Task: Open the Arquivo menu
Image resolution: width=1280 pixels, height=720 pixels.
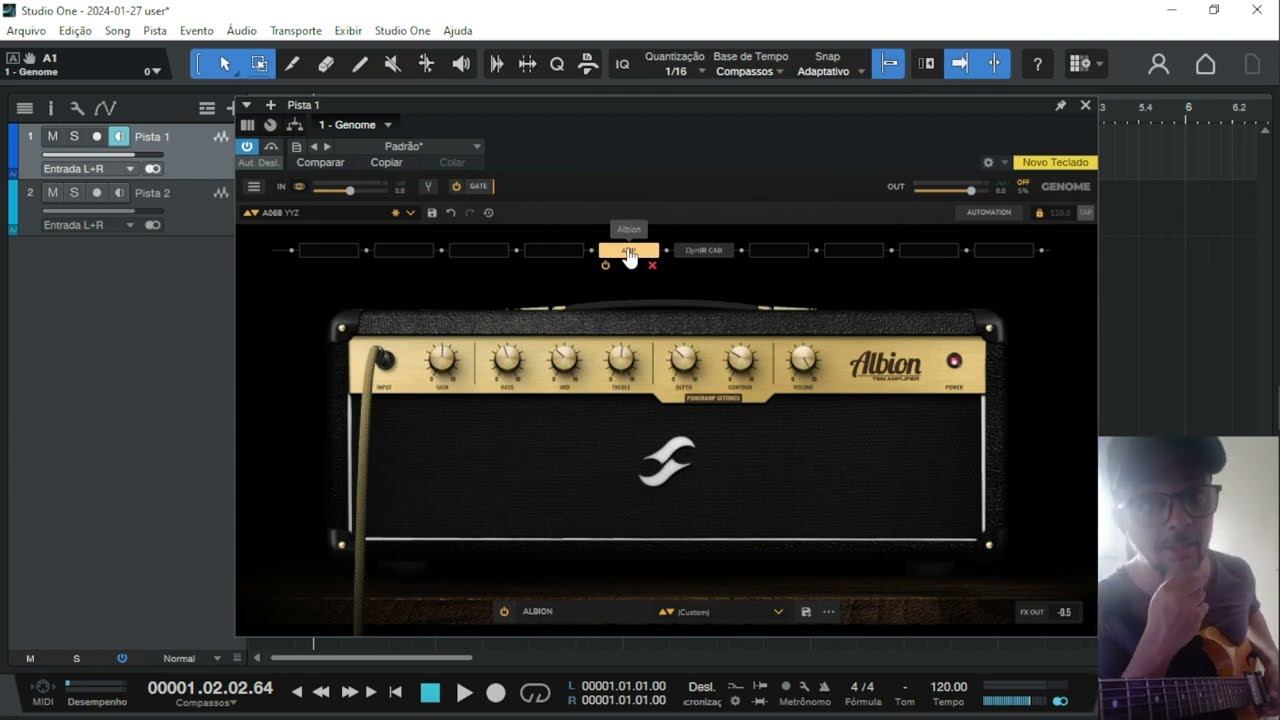Action: (x=26, y=31)
